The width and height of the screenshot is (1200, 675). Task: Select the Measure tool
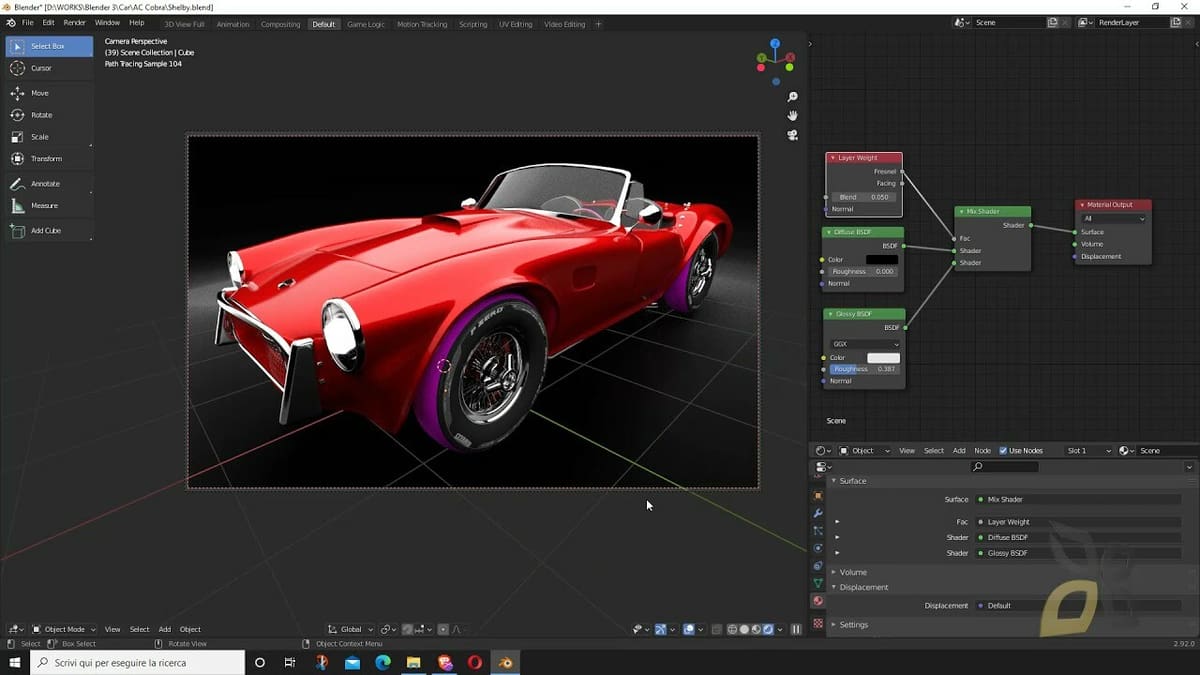click(x=49, y=206)
